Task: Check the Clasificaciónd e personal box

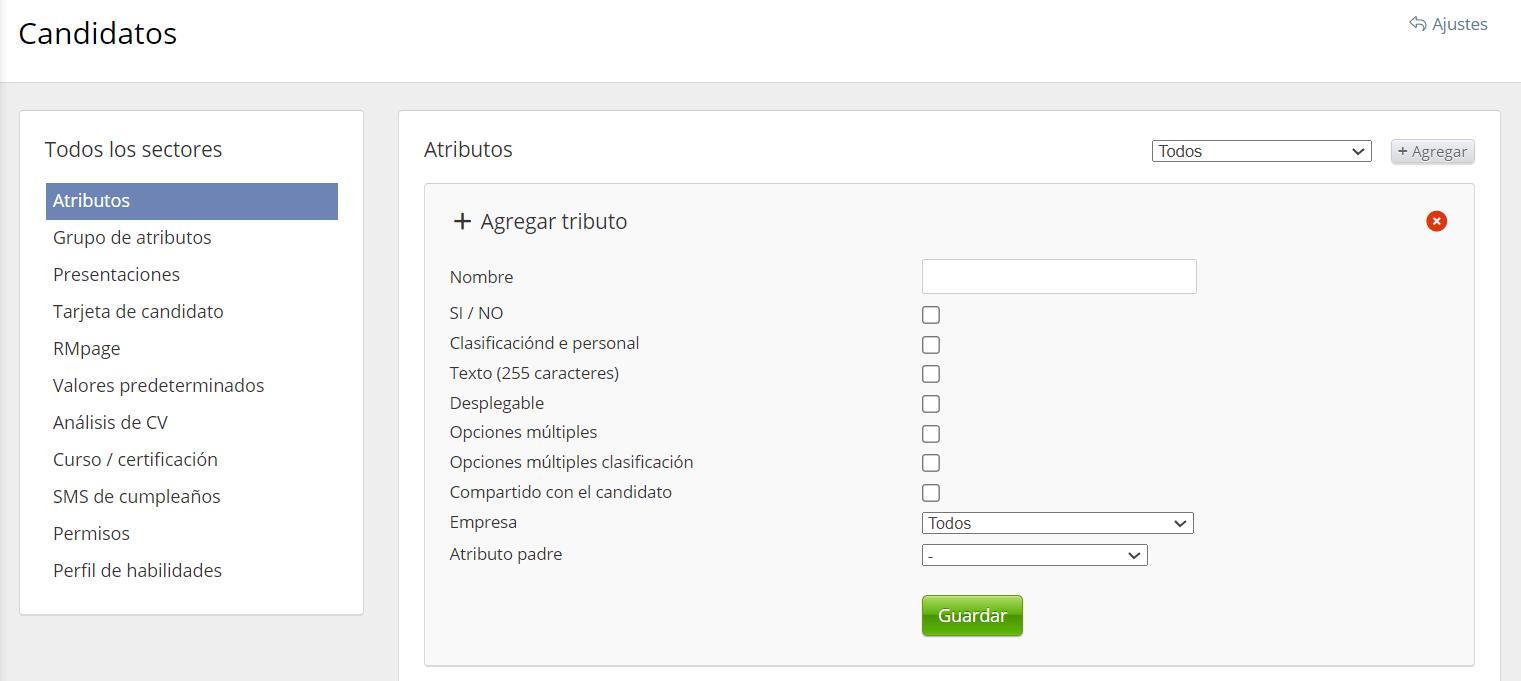Action: point(931,345)
